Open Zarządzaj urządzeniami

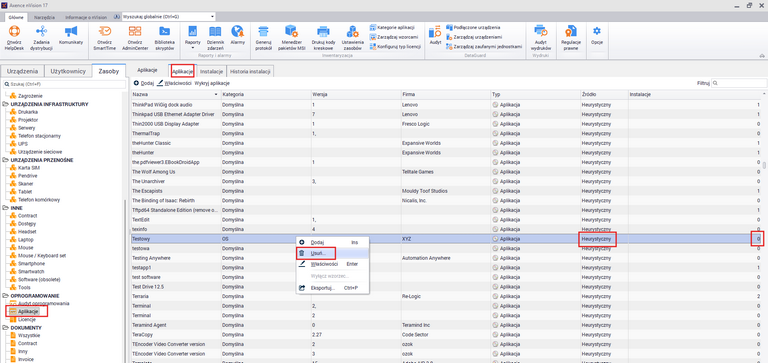pos(474,37)
